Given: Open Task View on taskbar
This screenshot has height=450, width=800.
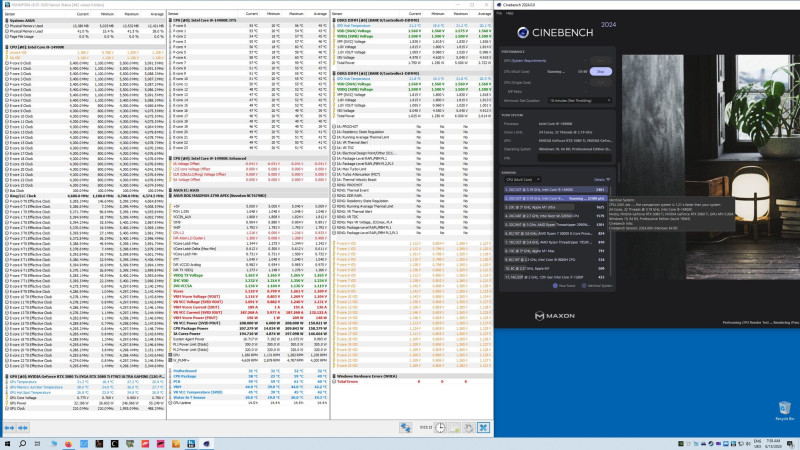Looking at the screenshot, I should pyautogui.click(x=37, y=444).
